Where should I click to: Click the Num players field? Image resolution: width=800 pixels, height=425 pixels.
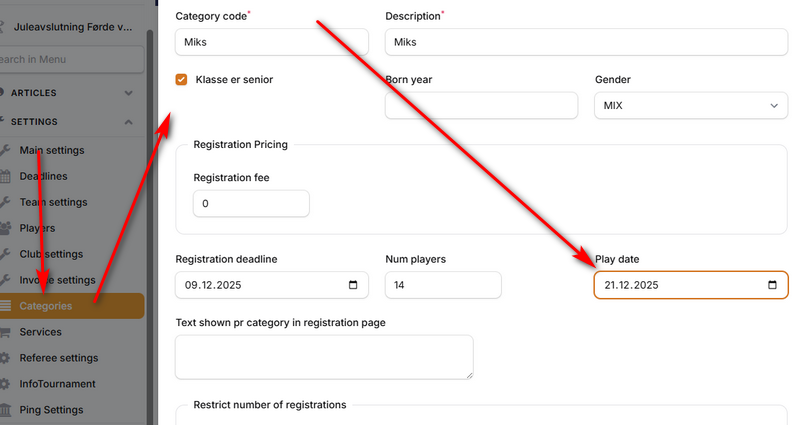[x=443, y=285]
